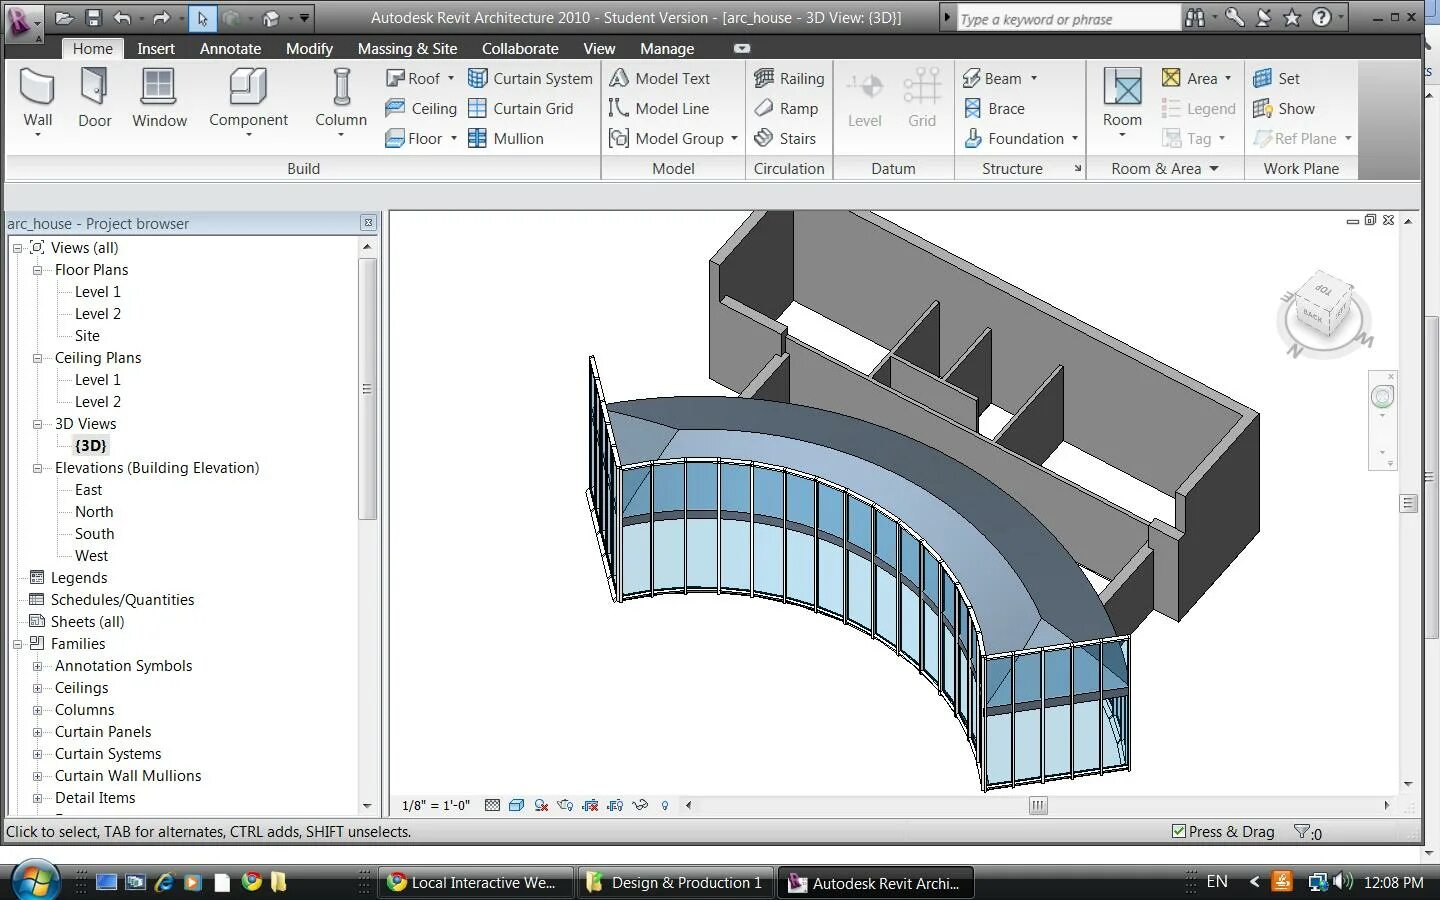Select the Stairs tool

[788, 138]
